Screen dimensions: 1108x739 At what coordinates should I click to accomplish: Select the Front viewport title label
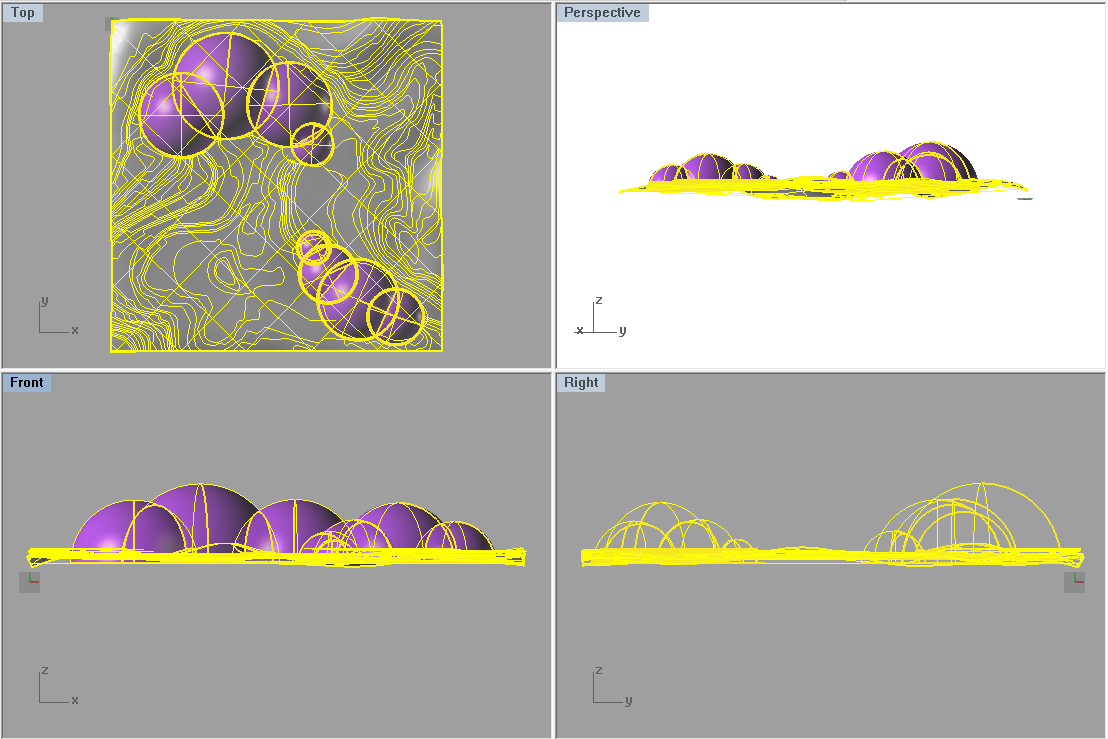click(27, 382)
